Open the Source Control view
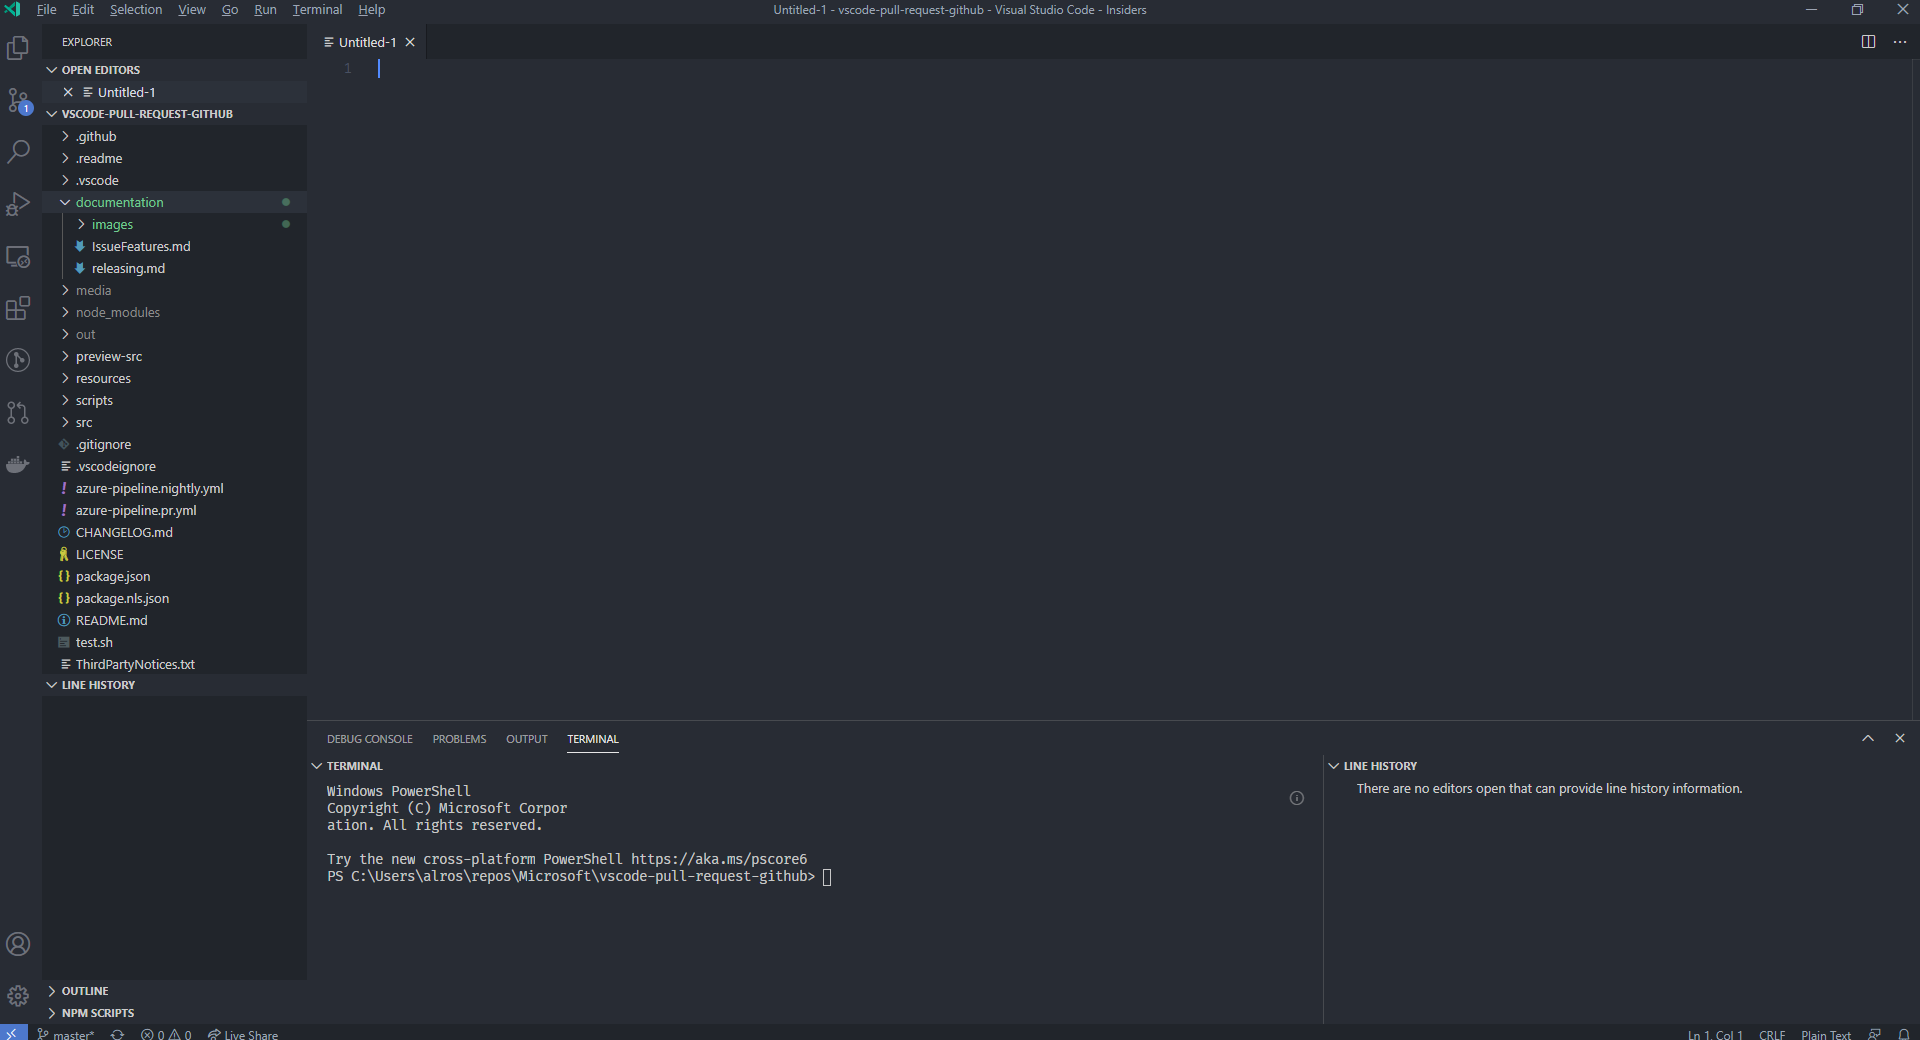The height and width of the screenshot is (1040, 1920). pos(18,100)
